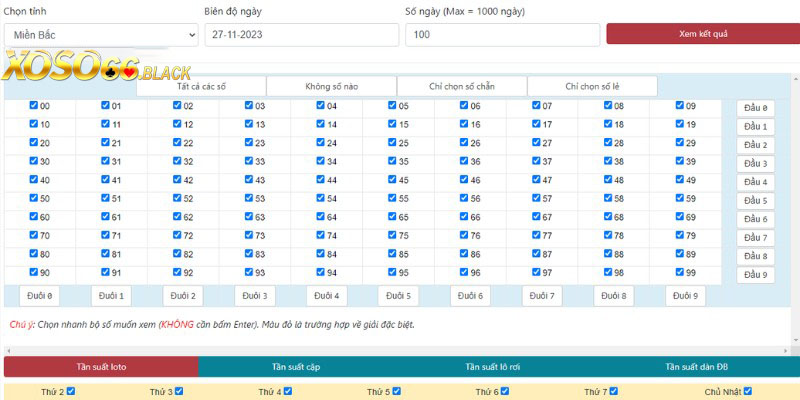Click the Đuôi 4 button

point(327,296)
